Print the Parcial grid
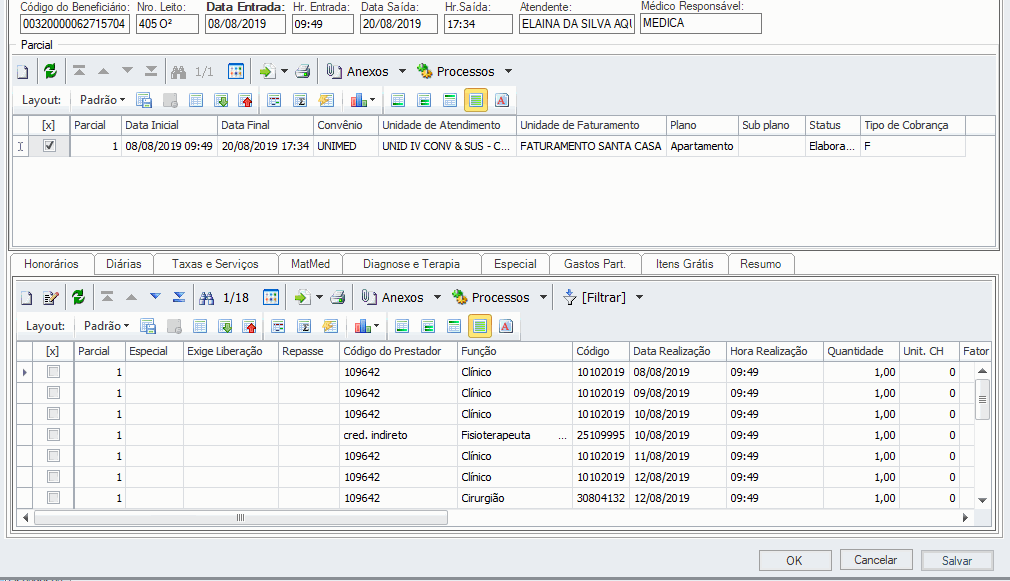The image size is (1010, 581). tap(303, 71)
